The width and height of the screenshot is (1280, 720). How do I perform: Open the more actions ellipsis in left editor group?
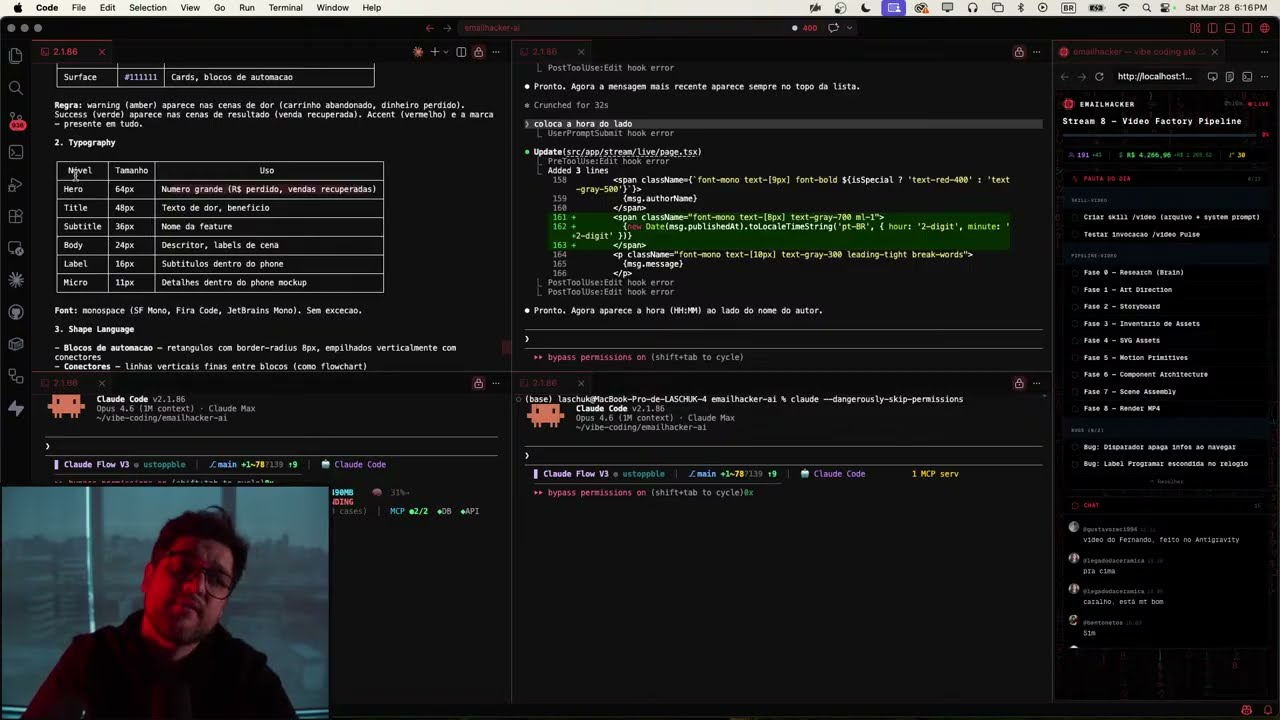tap(496, 51)
